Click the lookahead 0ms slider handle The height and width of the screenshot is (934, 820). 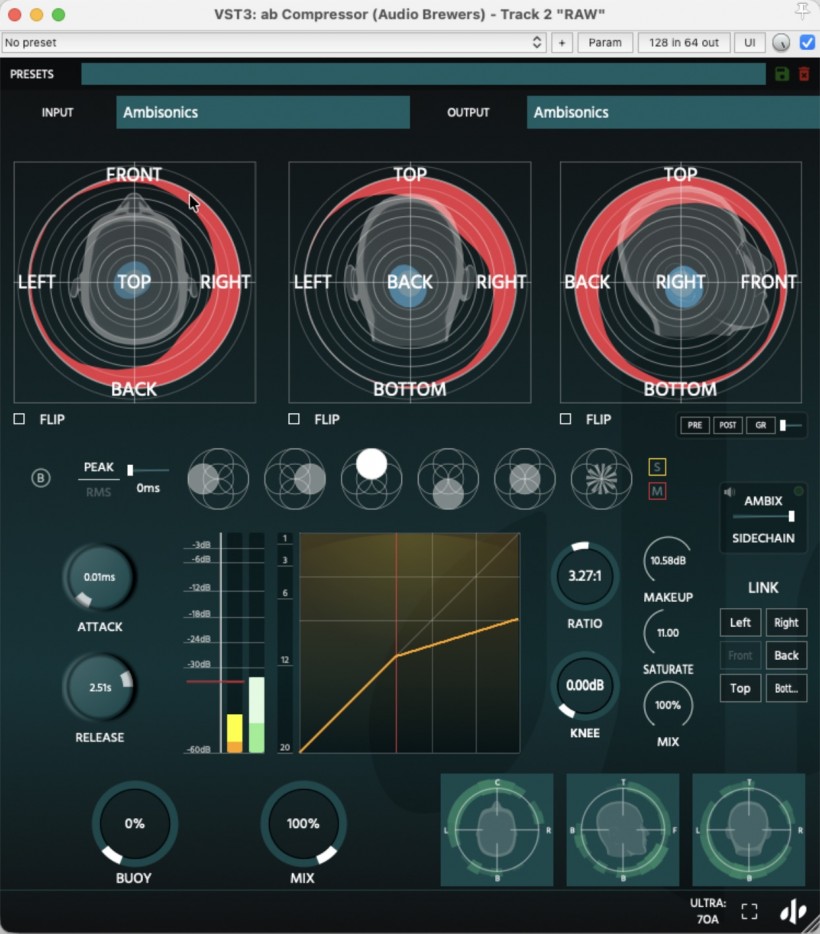(130, 471)
